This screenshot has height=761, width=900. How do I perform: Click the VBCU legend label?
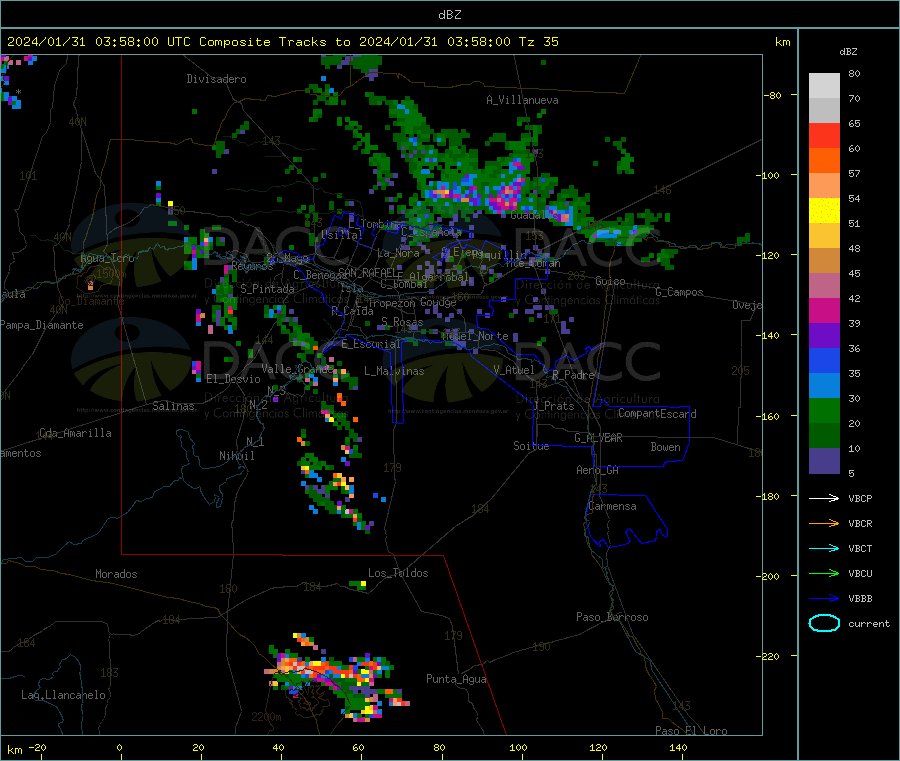[860, 573]
